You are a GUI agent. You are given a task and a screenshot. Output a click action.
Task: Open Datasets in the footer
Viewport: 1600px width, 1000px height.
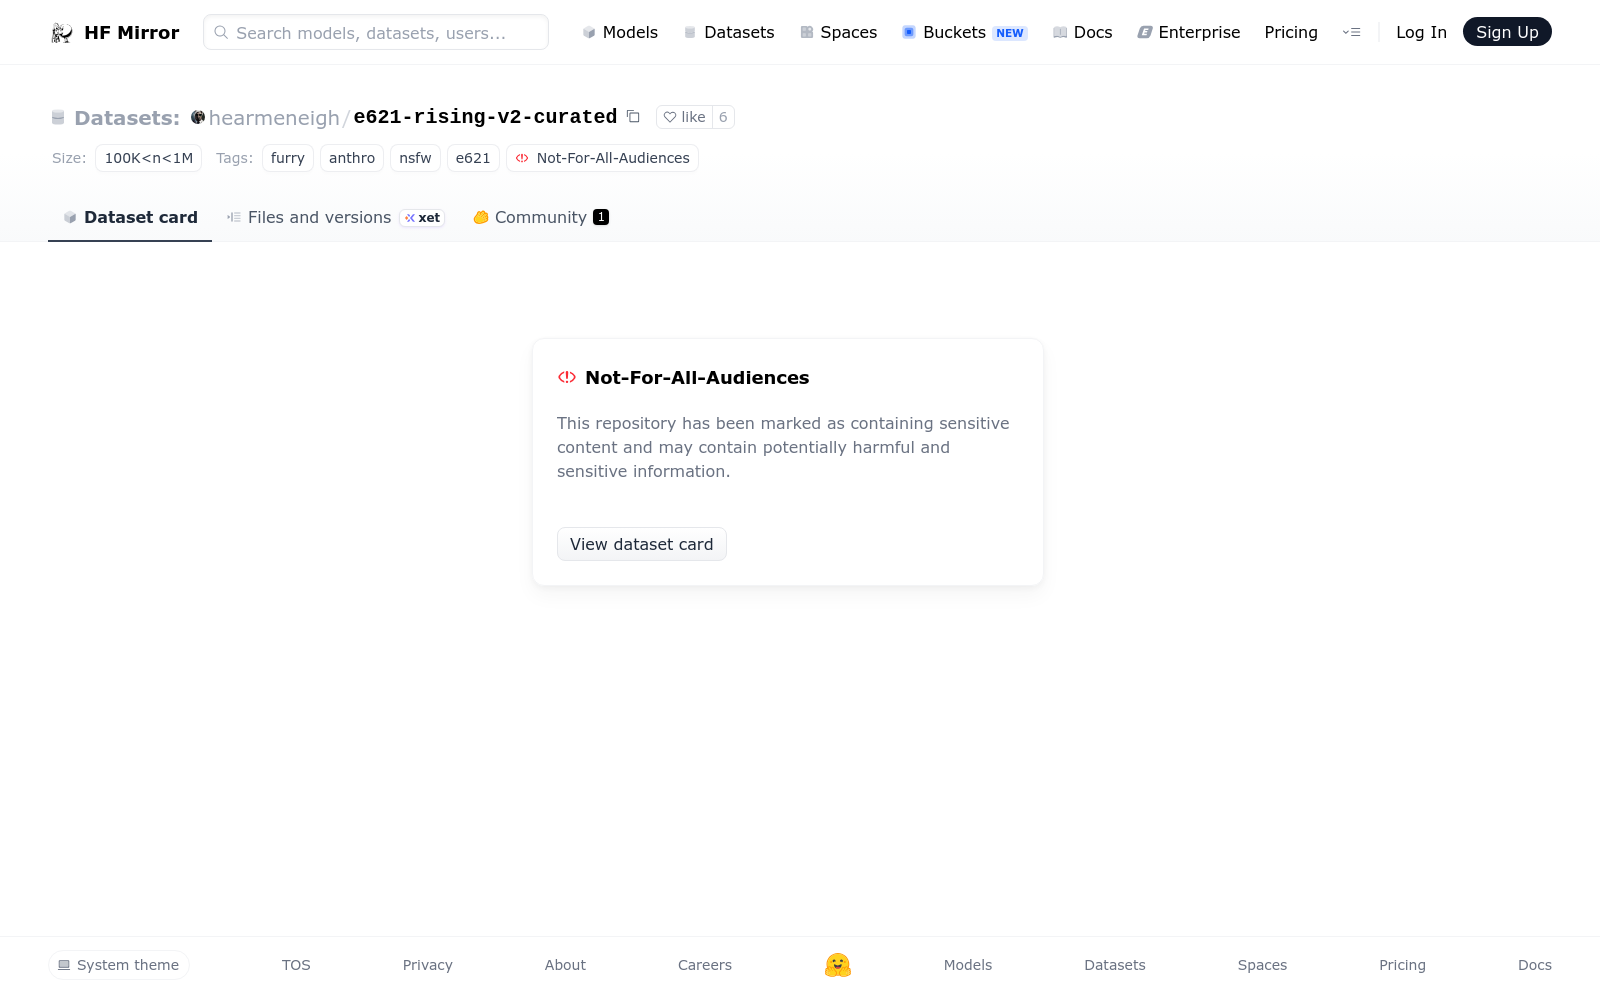pyautogui.click(x=1115, y=965)
